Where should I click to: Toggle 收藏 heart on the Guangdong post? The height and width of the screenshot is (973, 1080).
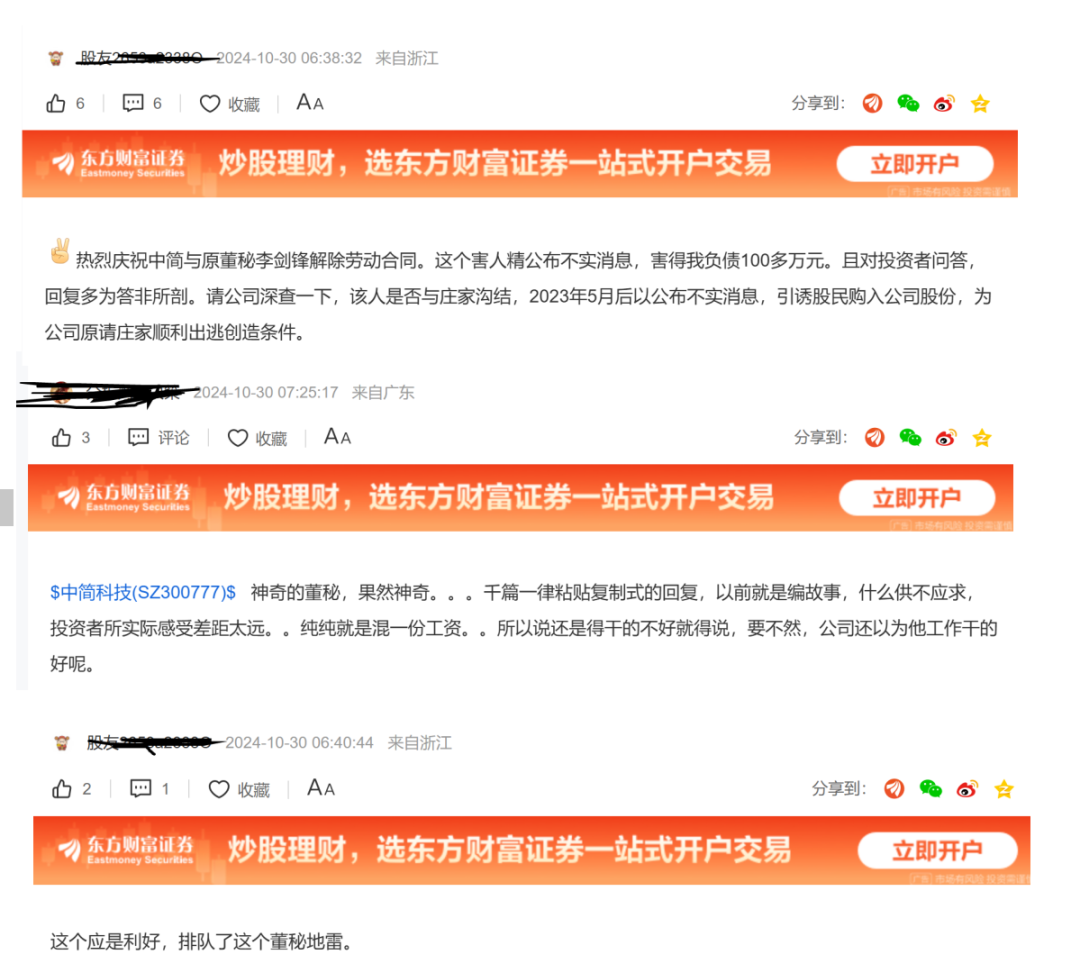[257, 438]
